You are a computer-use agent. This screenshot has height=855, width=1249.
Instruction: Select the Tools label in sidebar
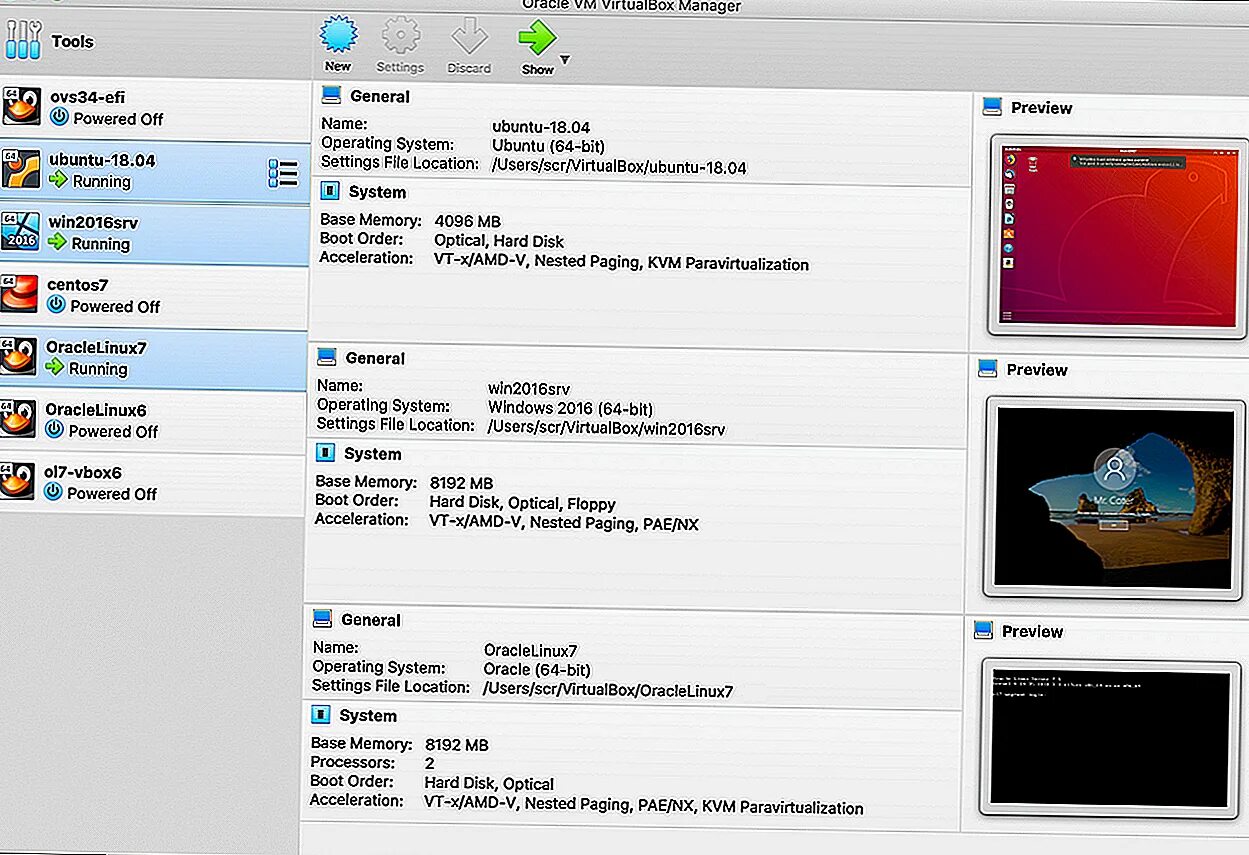[x=72, y=41]
